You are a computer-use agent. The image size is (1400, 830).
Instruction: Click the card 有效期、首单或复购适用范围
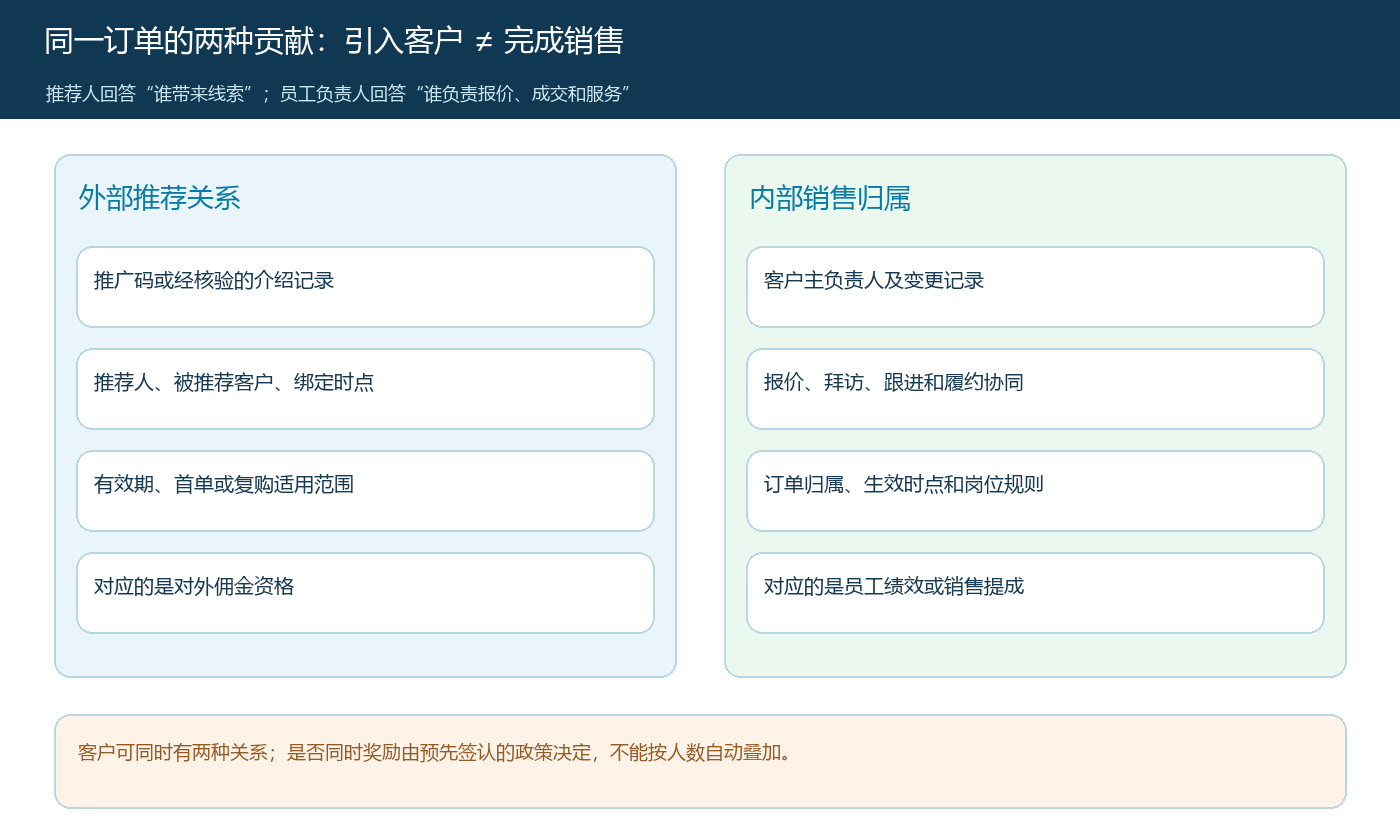pyautogui.click(x=365, y=491)
